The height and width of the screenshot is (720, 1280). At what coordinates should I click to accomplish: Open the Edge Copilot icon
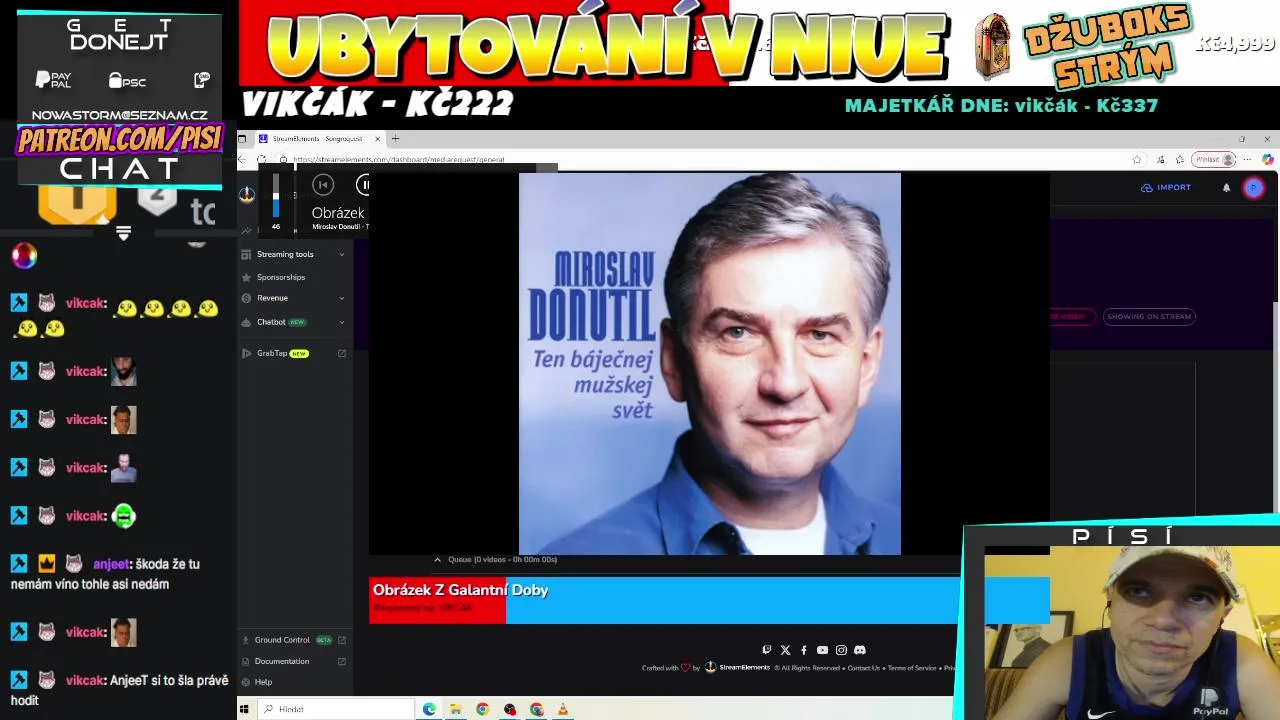pos(1268,159)
